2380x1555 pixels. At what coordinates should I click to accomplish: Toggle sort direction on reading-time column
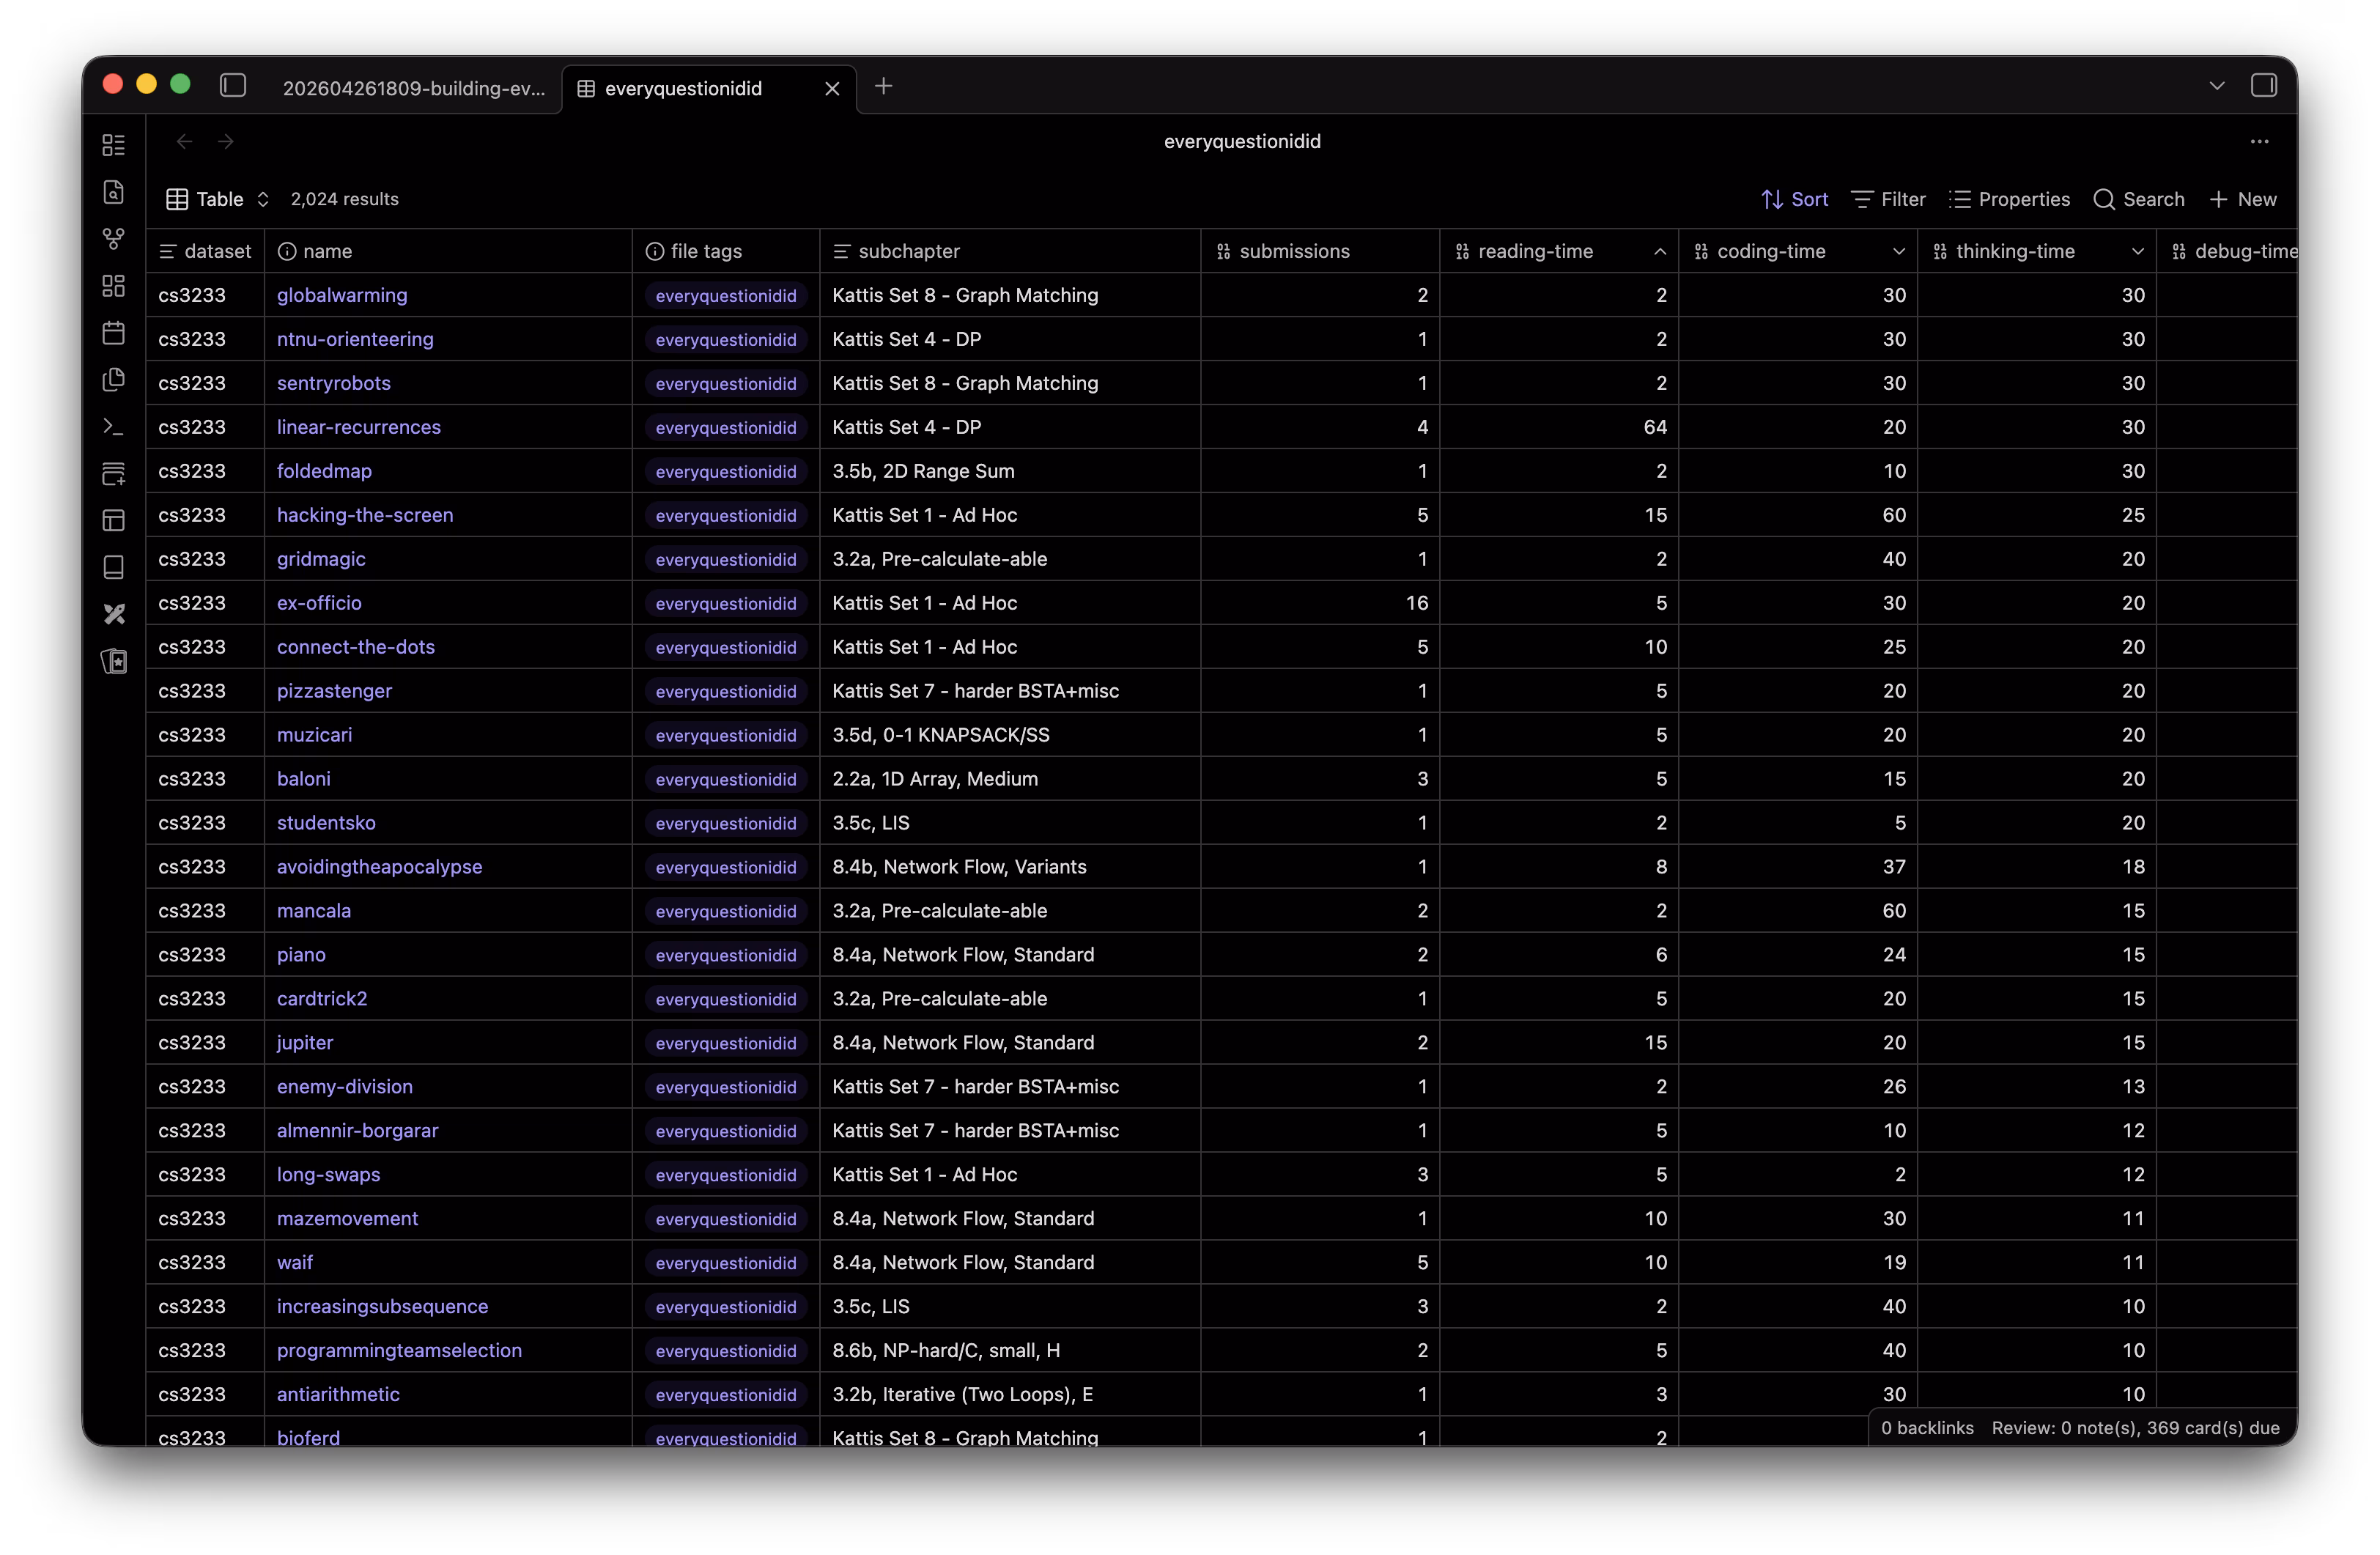pyautogui.click(x=1659, y=252)
